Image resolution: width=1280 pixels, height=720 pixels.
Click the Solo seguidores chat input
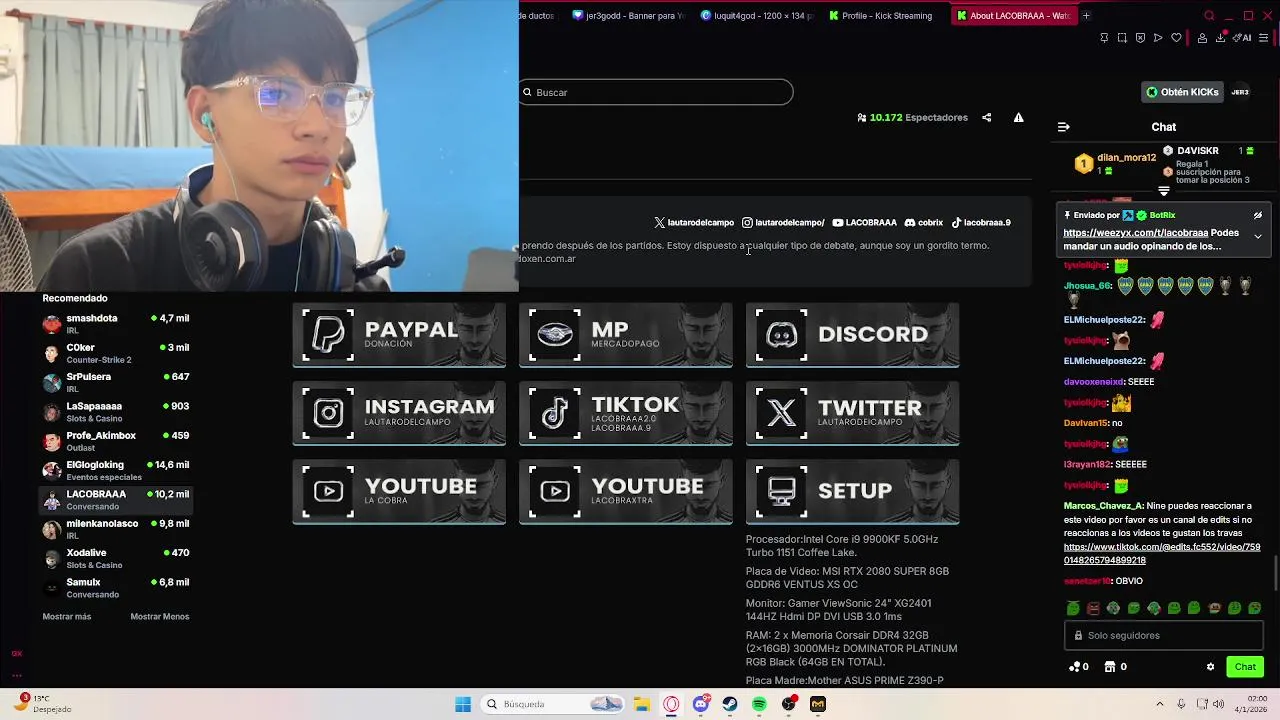pos(1164,635)
